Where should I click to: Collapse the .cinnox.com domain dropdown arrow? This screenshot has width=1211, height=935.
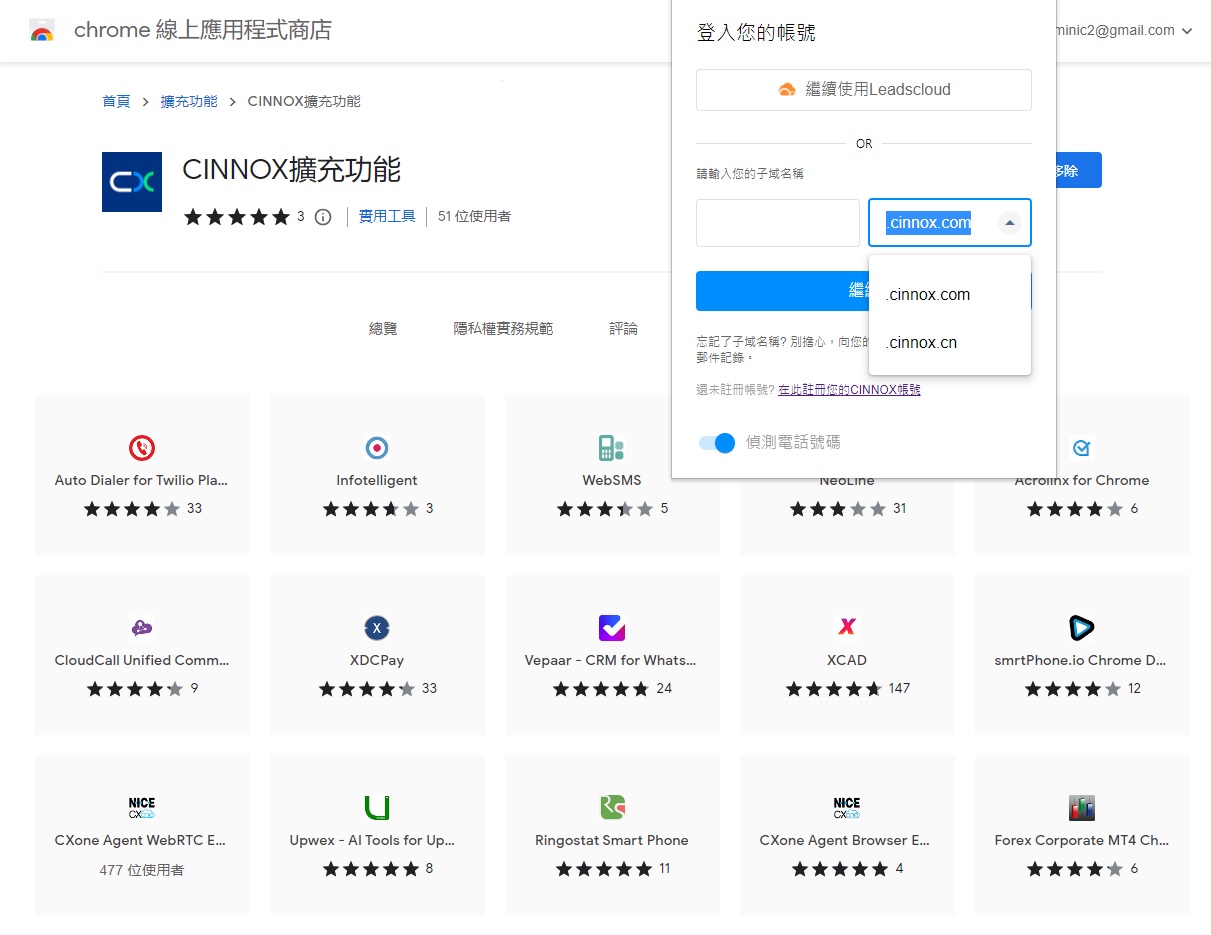[x=1009, y=223]
